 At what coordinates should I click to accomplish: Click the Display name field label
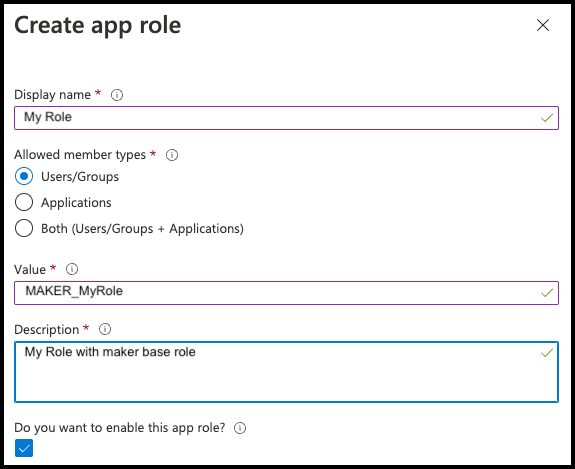click(x=52, y=95)
